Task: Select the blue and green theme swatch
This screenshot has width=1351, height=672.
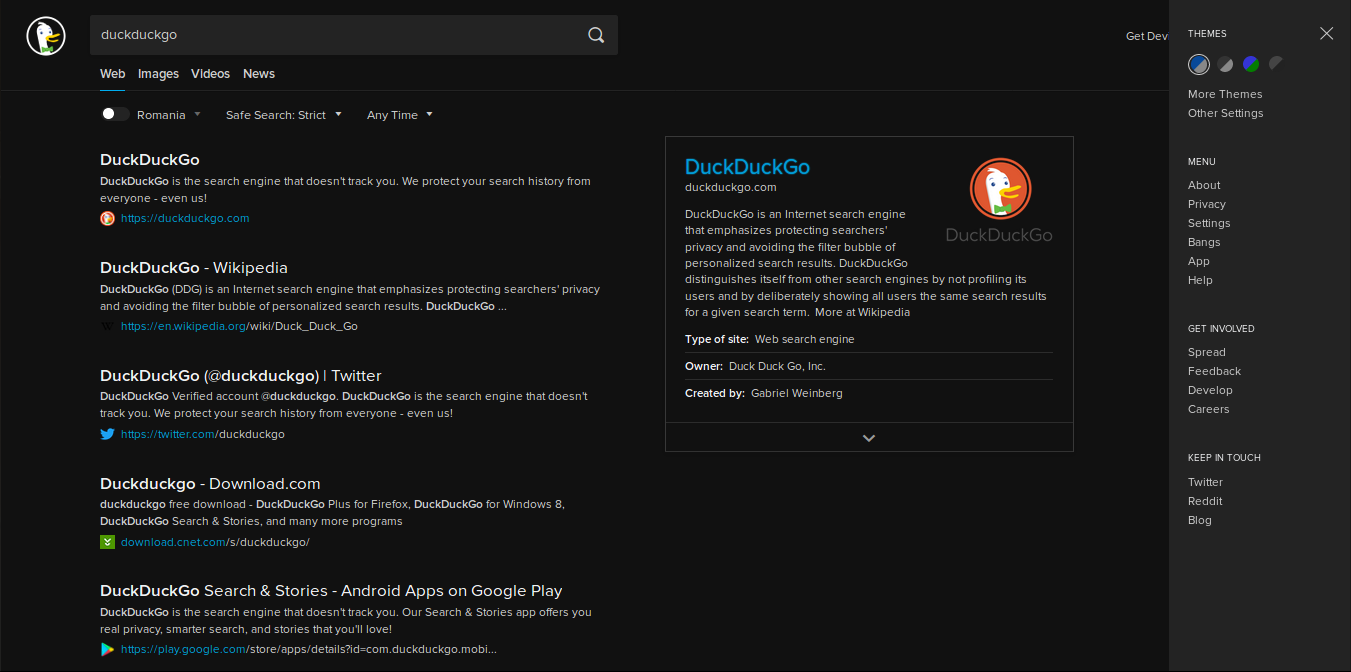Action: (x=1251, y=64)
